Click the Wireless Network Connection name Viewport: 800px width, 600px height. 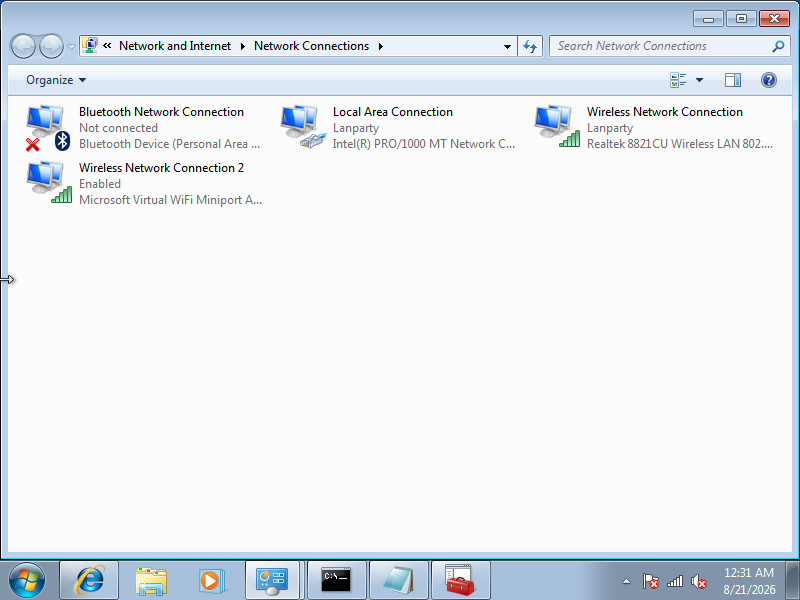pos(665,112)
